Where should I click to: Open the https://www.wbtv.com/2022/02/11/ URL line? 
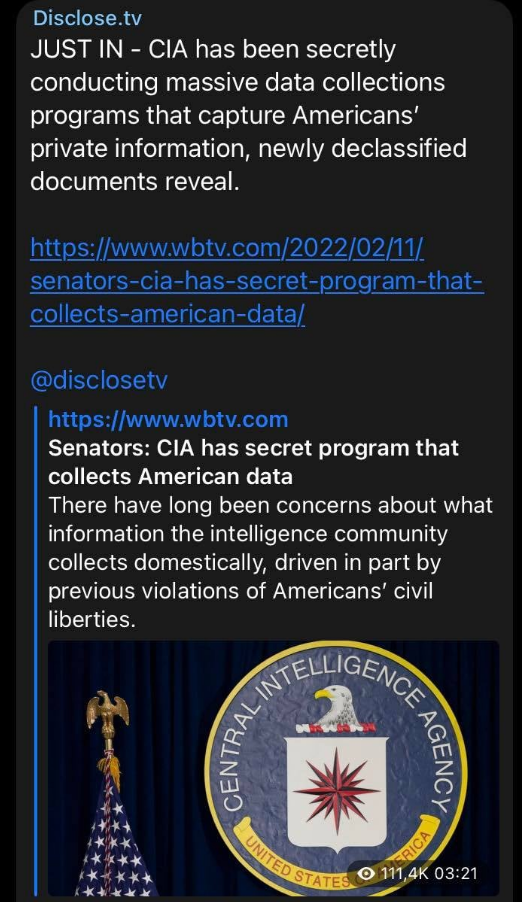(227, 249)
